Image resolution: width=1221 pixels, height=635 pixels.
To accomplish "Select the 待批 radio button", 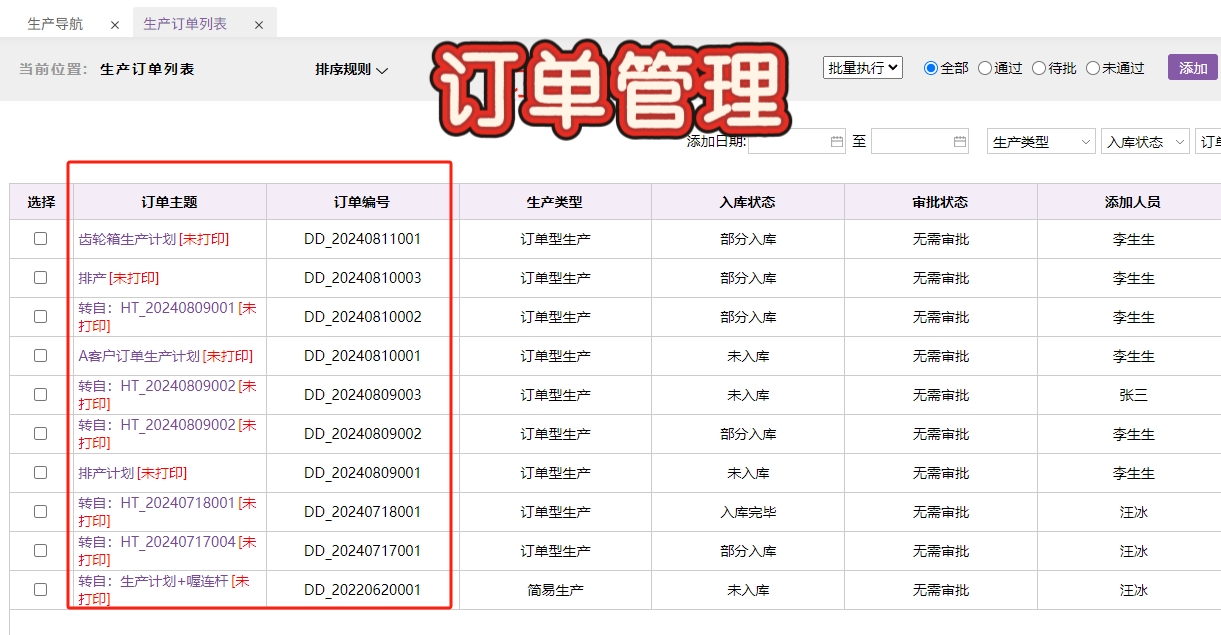I will [1039, 68].
